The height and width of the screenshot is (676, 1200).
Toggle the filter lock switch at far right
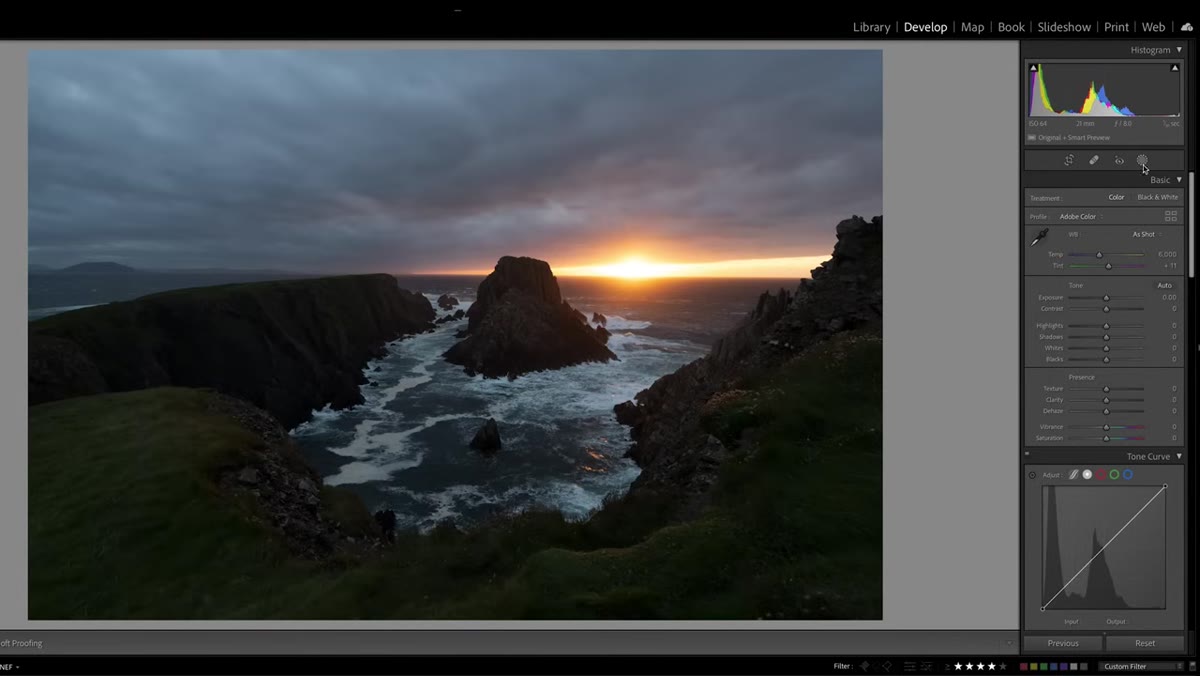pyautogui.click(x=1193, y=666)
